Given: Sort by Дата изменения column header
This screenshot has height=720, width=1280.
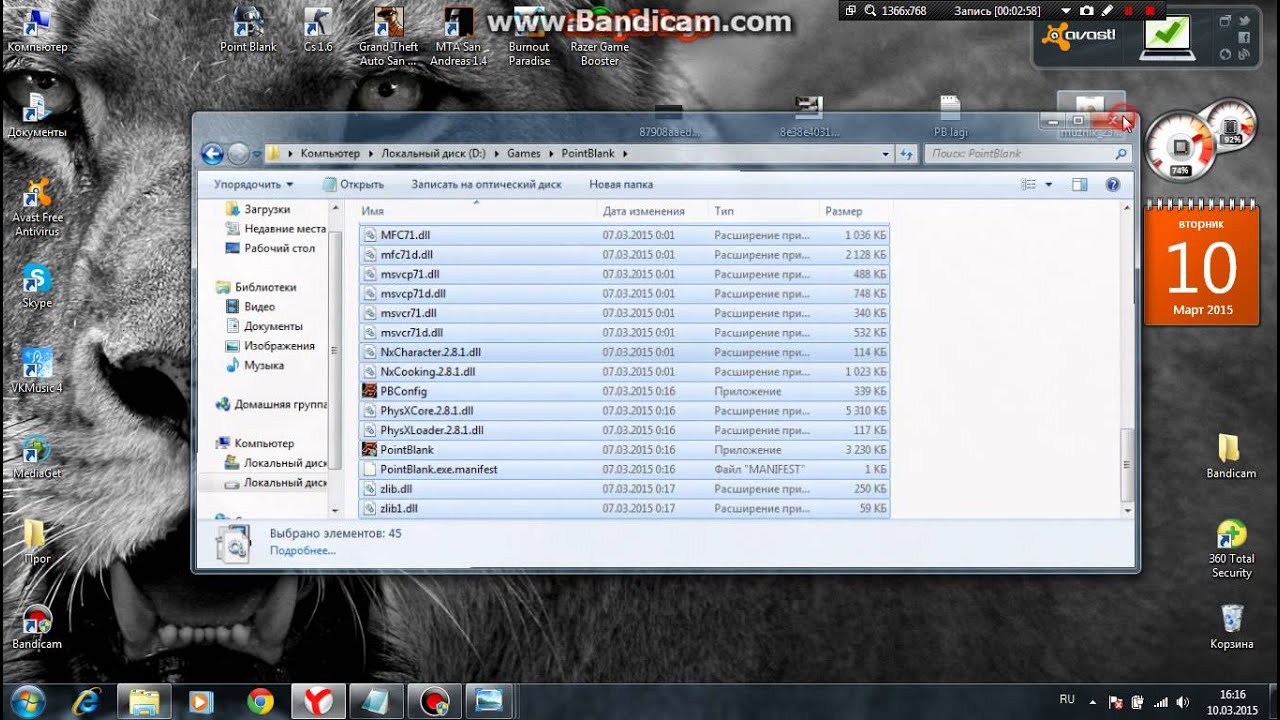Looking at the screenshot, I should [x=653, y=211].
